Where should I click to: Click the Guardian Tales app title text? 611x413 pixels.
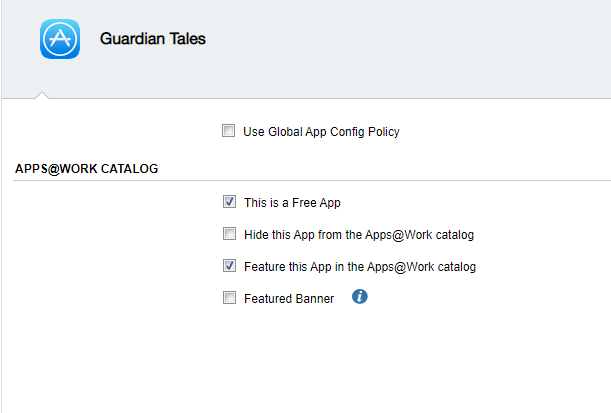click(x=152, y=39)
